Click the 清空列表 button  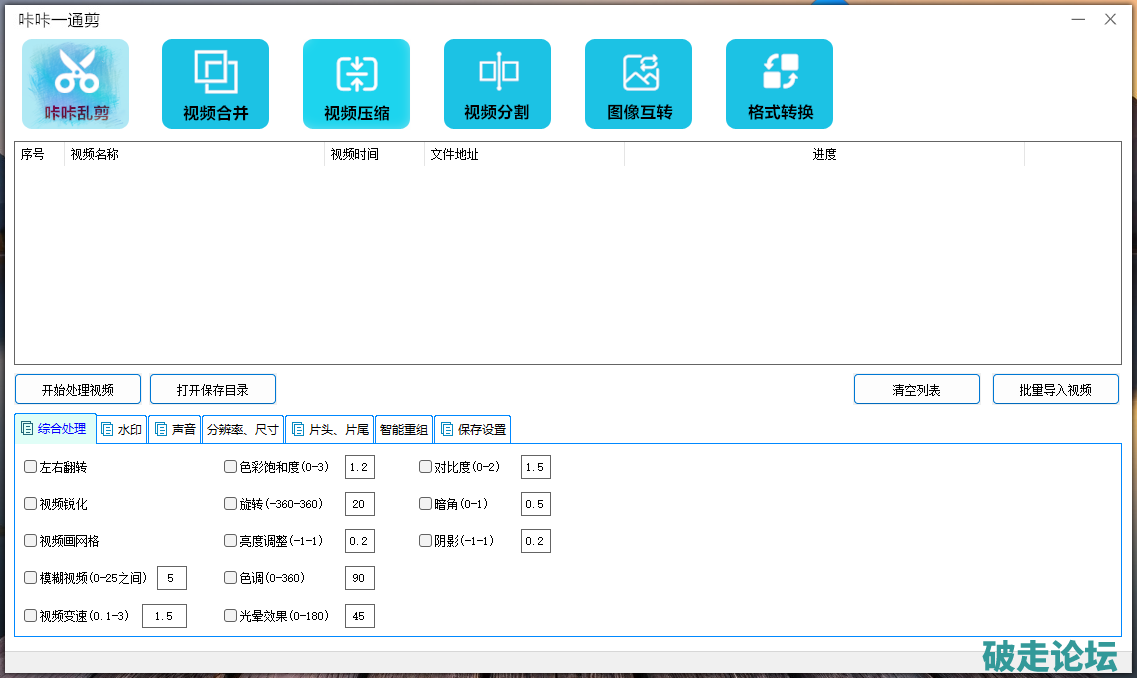pyautogui.click(x=916, y=390)
